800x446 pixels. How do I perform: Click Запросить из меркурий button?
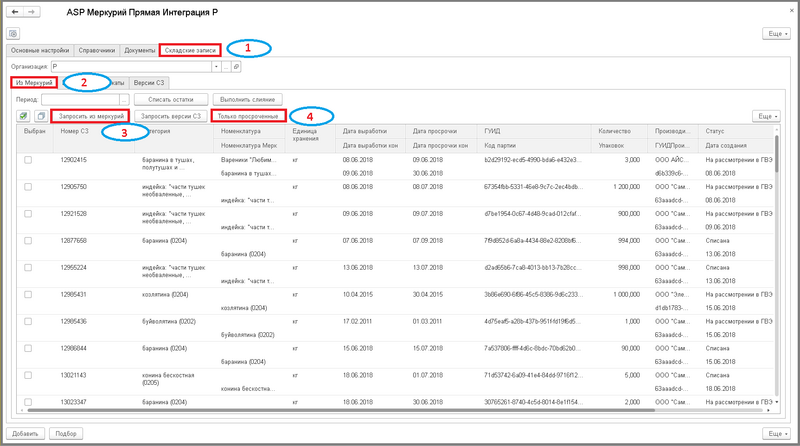click(91, 116)
